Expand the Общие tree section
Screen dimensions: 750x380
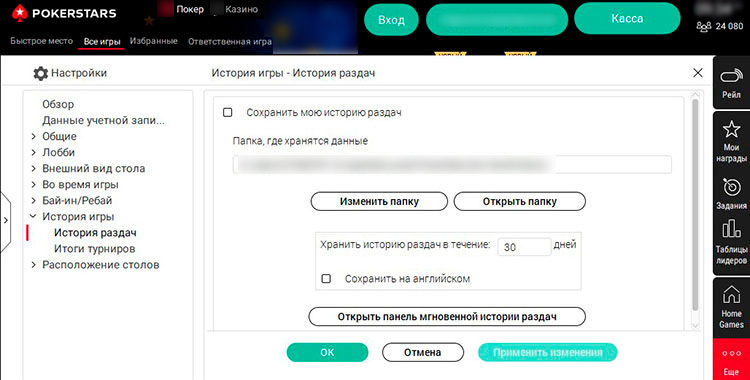[33, 136]
